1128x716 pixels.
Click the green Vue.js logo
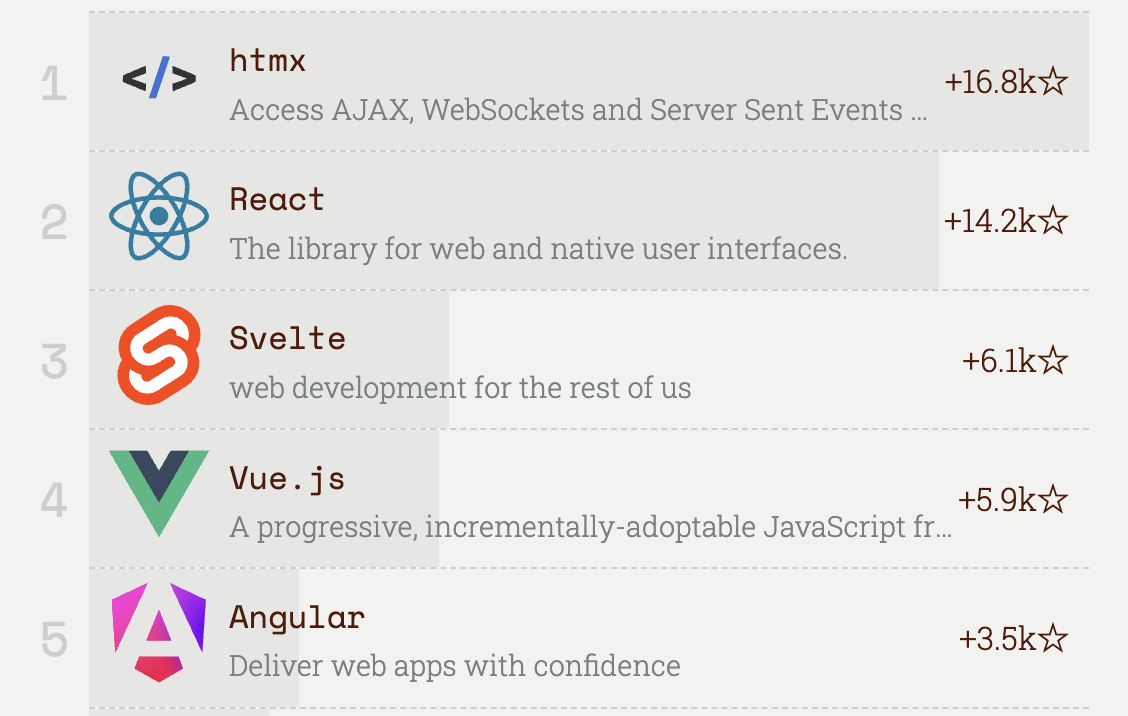click(x=159, y=494)
